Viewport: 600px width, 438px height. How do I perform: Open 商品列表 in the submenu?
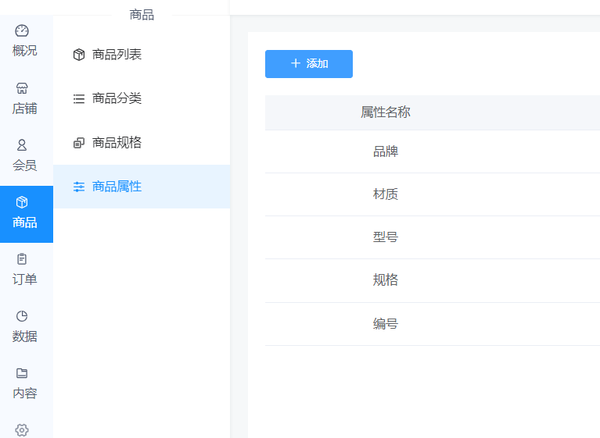(x=116, y=55)
